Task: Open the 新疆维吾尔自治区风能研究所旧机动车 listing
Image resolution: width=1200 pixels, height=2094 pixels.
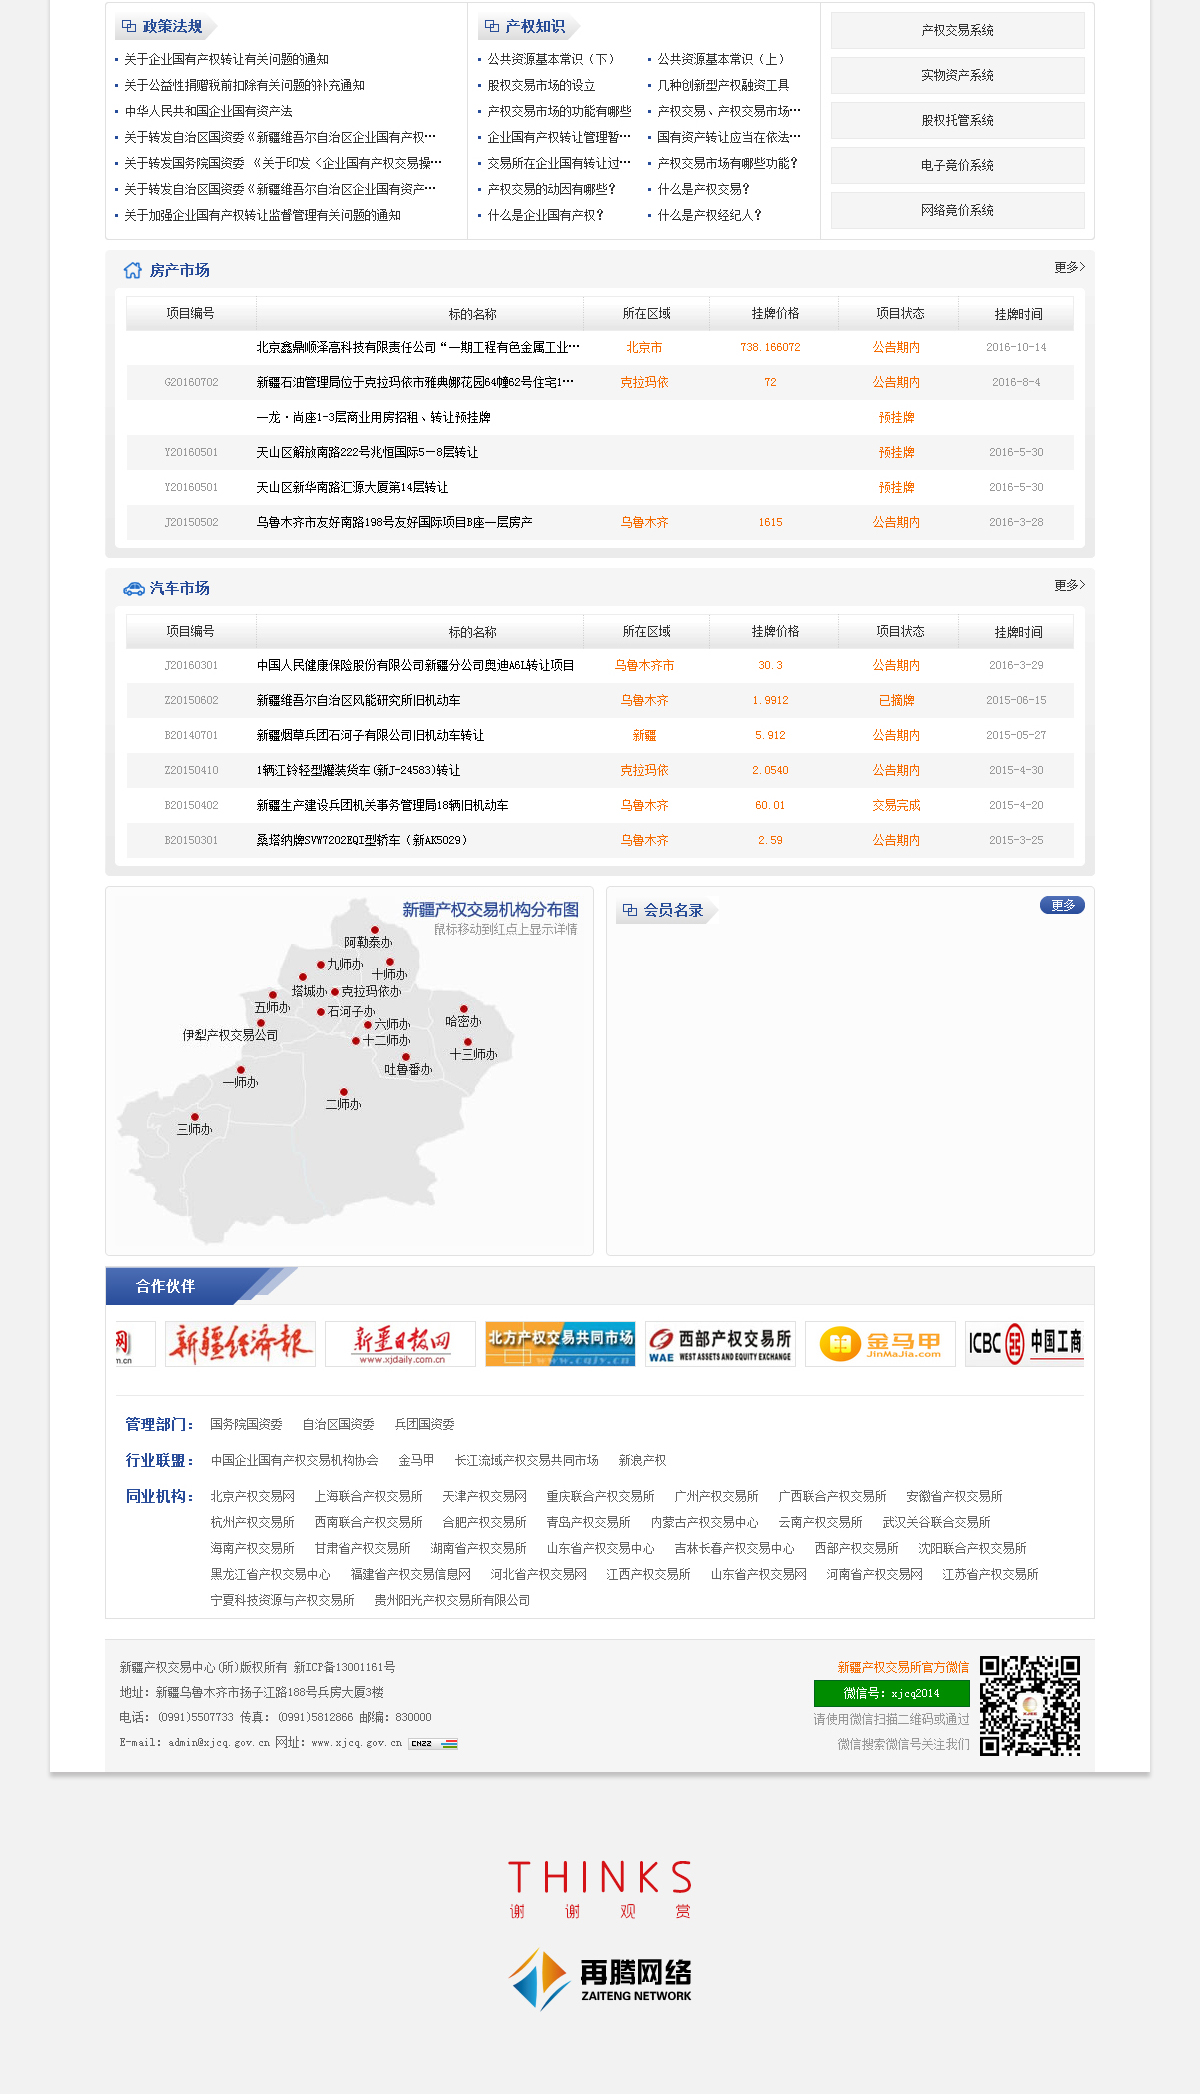Action: coord(358,700)
